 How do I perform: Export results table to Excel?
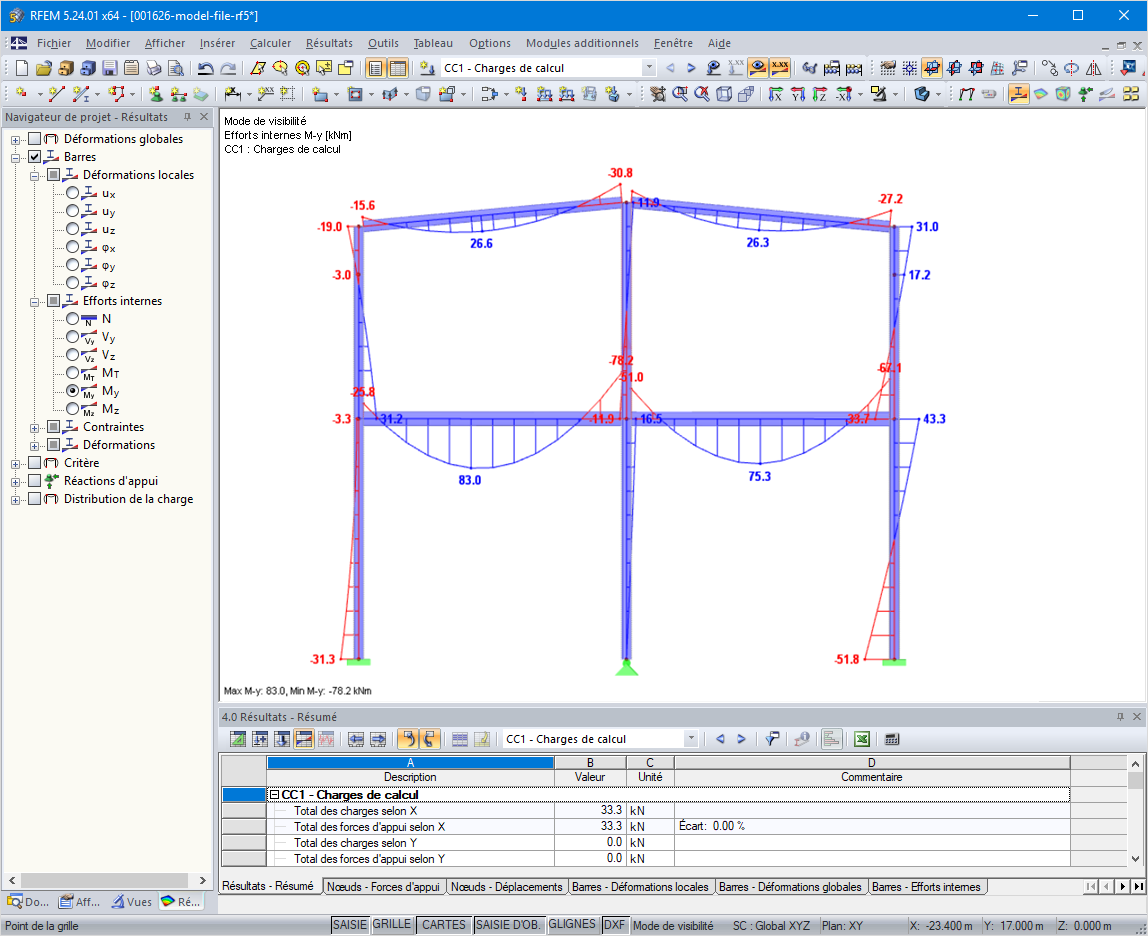click(862, 739)
